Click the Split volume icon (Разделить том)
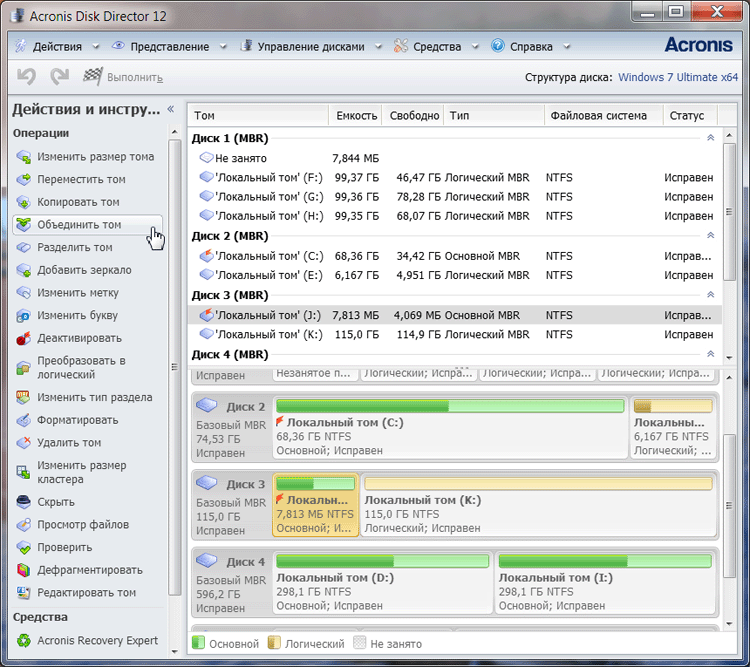The height and width of the screenshot is (667, 750). [x=23, y=247]
